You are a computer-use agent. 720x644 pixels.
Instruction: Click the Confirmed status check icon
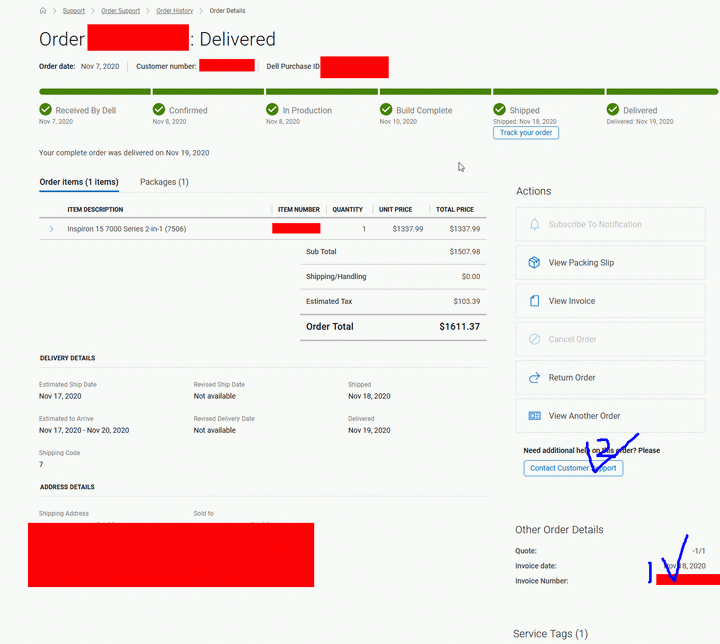159,109
